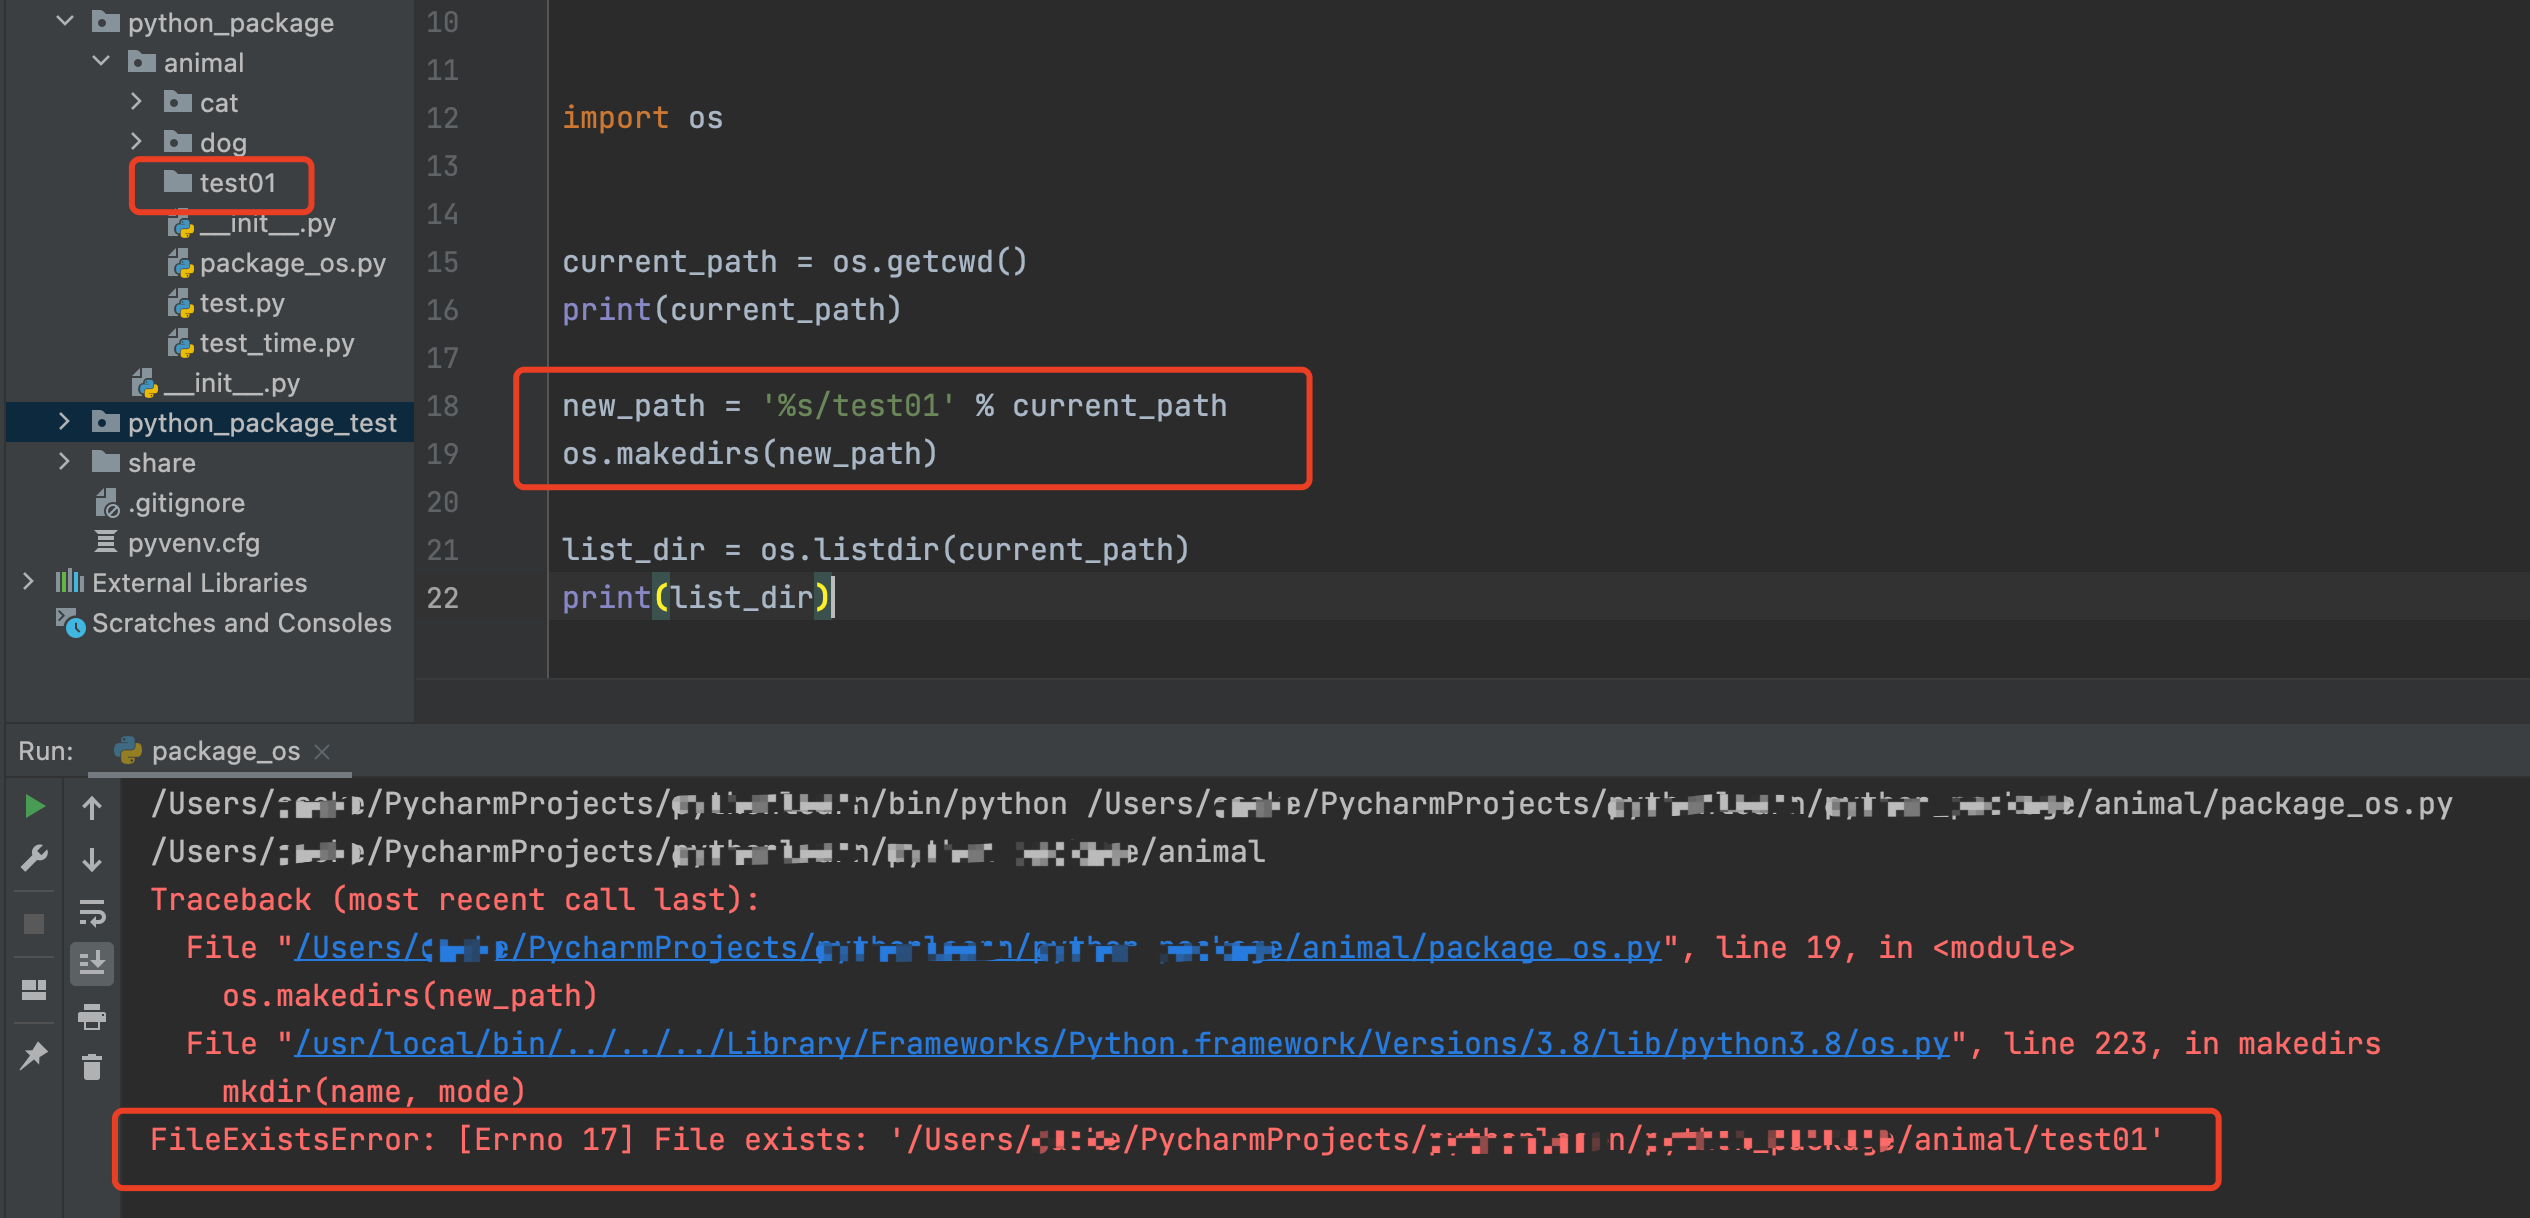Click line number 19 in the gutter
Viewport: 2530px width, 1218px height.
(x=442, y=454)
